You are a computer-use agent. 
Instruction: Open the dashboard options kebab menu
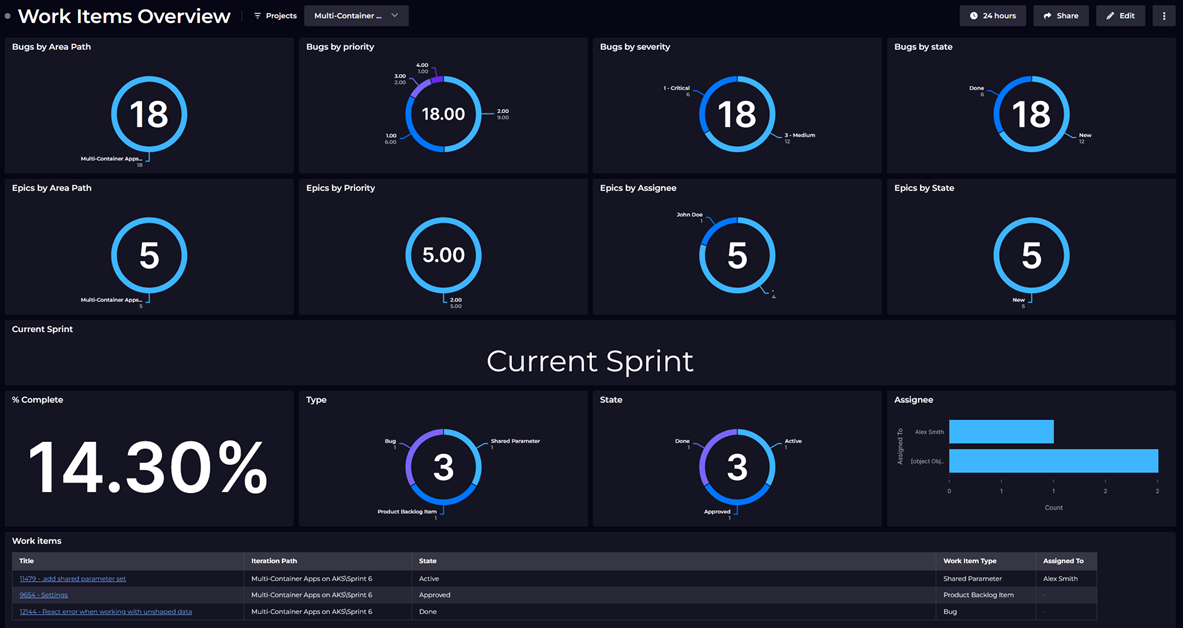tap(1163, 15)
